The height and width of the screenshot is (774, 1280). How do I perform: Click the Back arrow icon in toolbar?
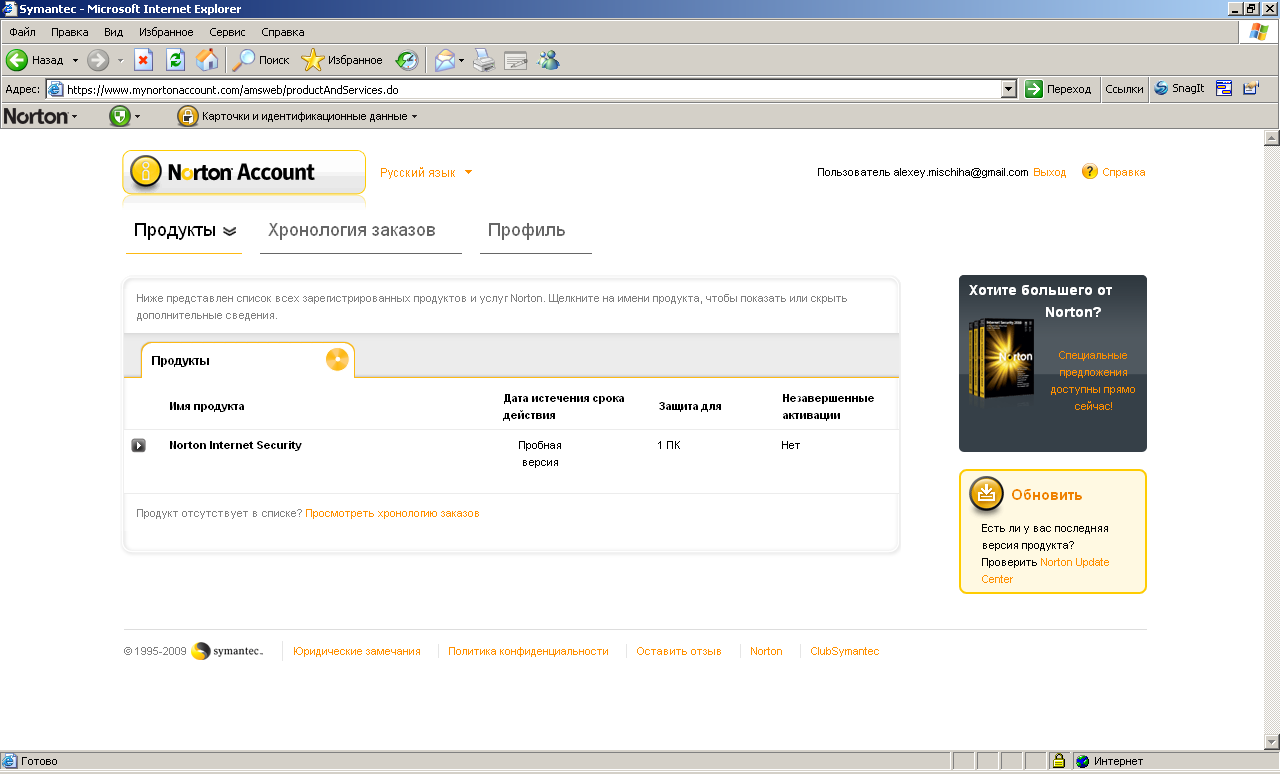coord(17,60)
